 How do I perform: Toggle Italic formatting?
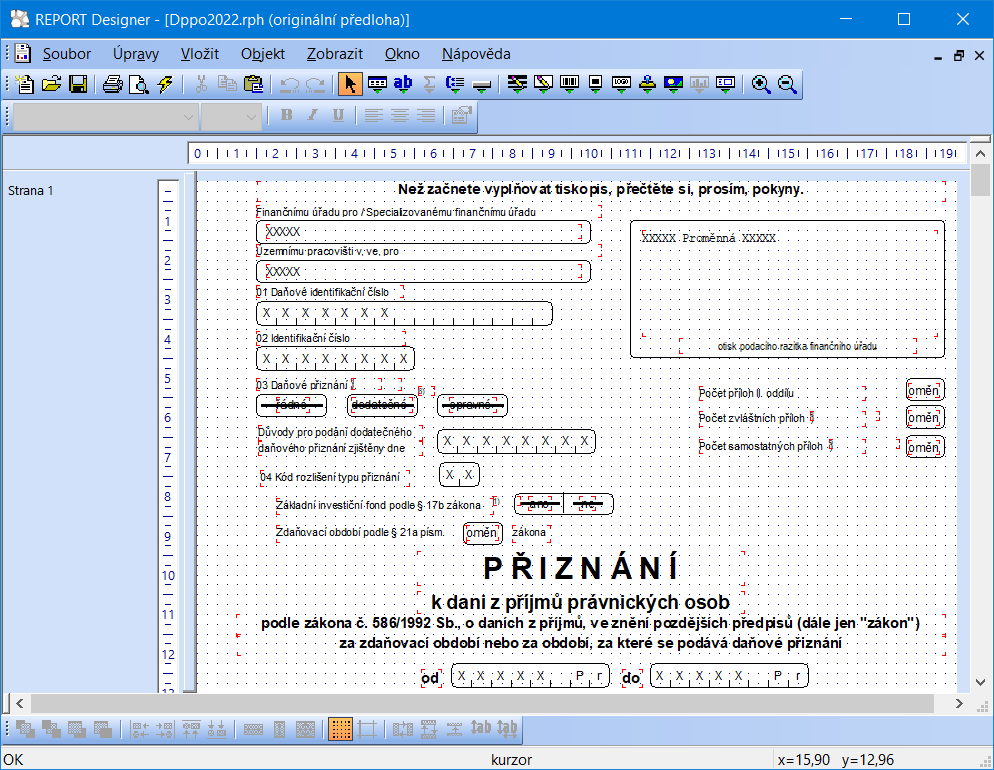(x=313, y=115)
